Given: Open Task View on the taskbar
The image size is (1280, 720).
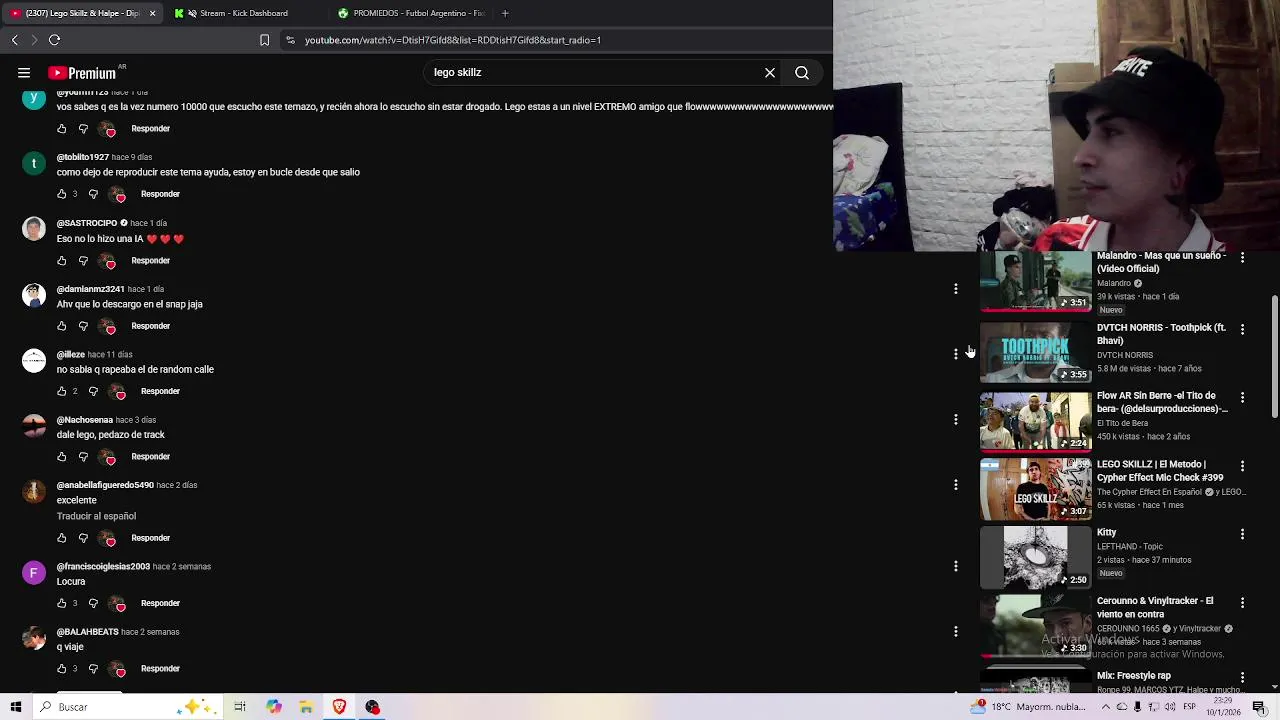Looking at the screenshot, I should coord(240,707).
